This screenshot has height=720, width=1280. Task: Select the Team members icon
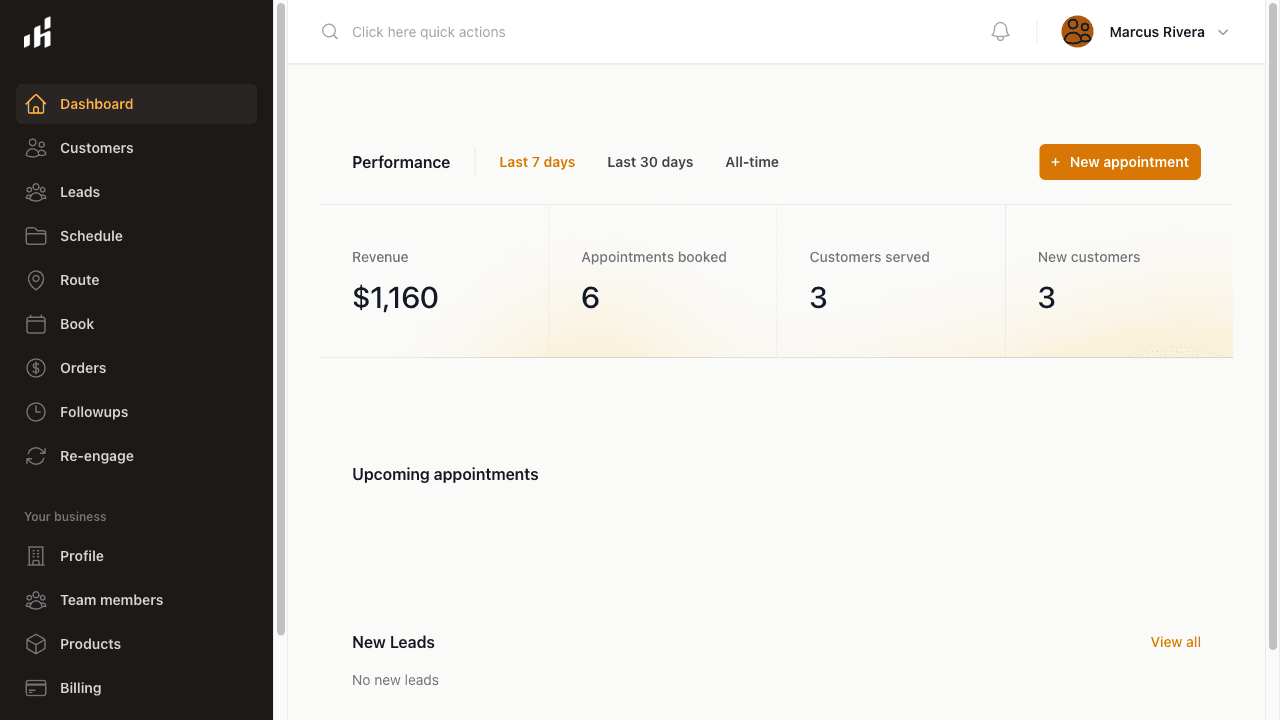(36, 599)
